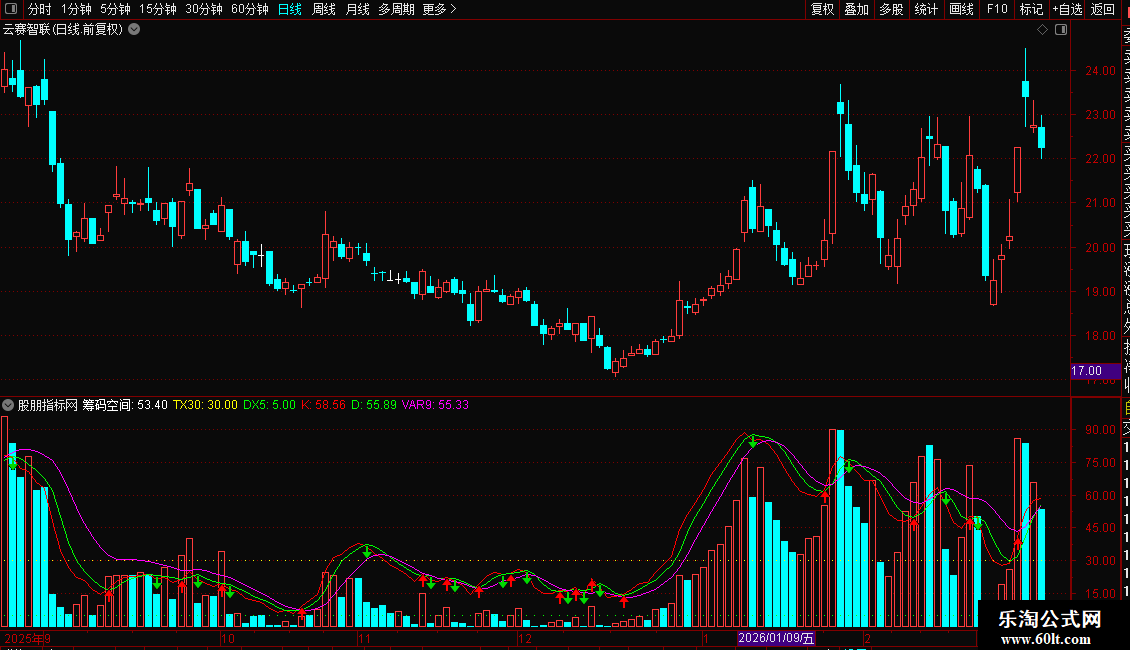The image size is (1130, 650).
Task: Click the 60.00 indicator axis label
Action: pyautogui.click(x=1100, y=496)
